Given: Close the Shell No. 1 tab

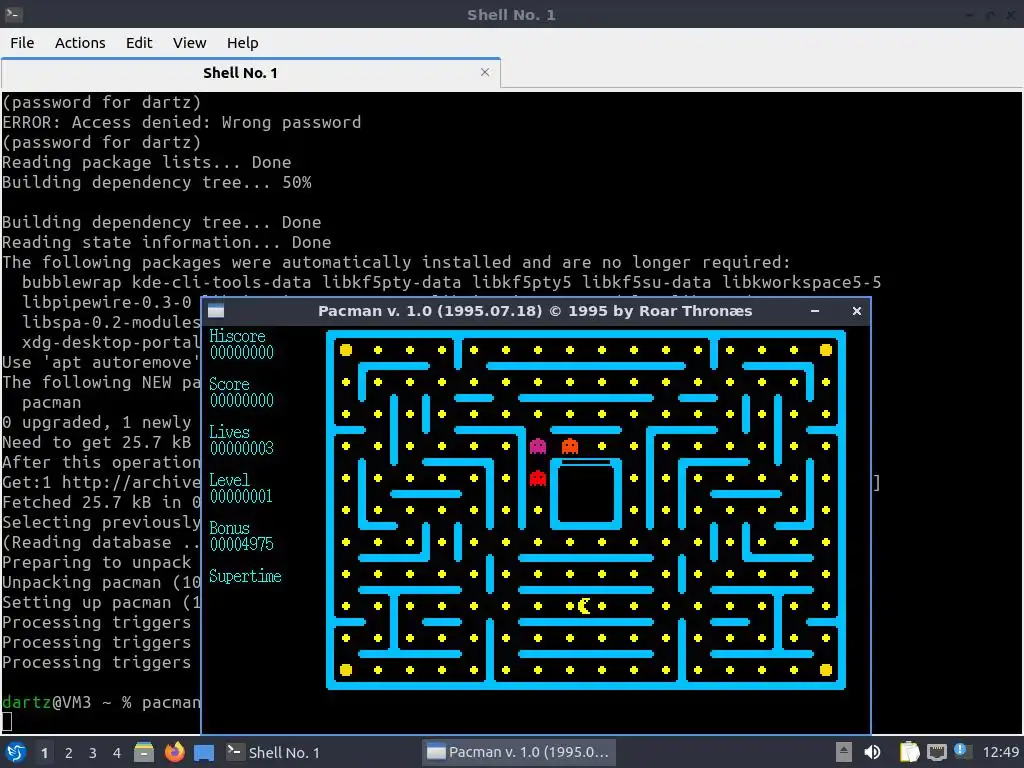Looking at the screenshot, I should 485,72.
